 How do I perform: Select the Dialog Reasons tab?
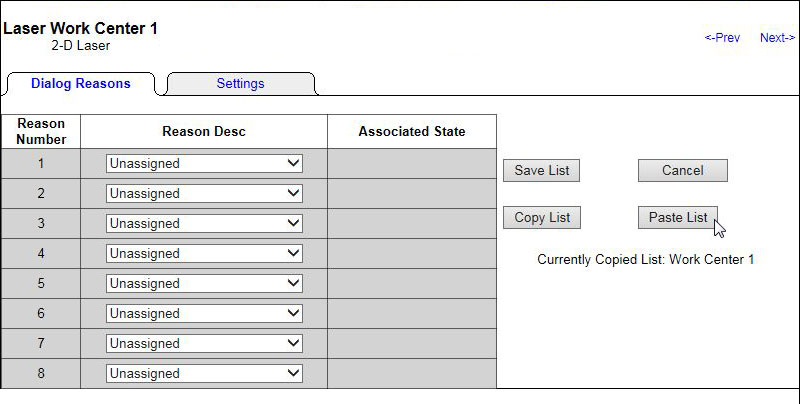pos(80,84)
